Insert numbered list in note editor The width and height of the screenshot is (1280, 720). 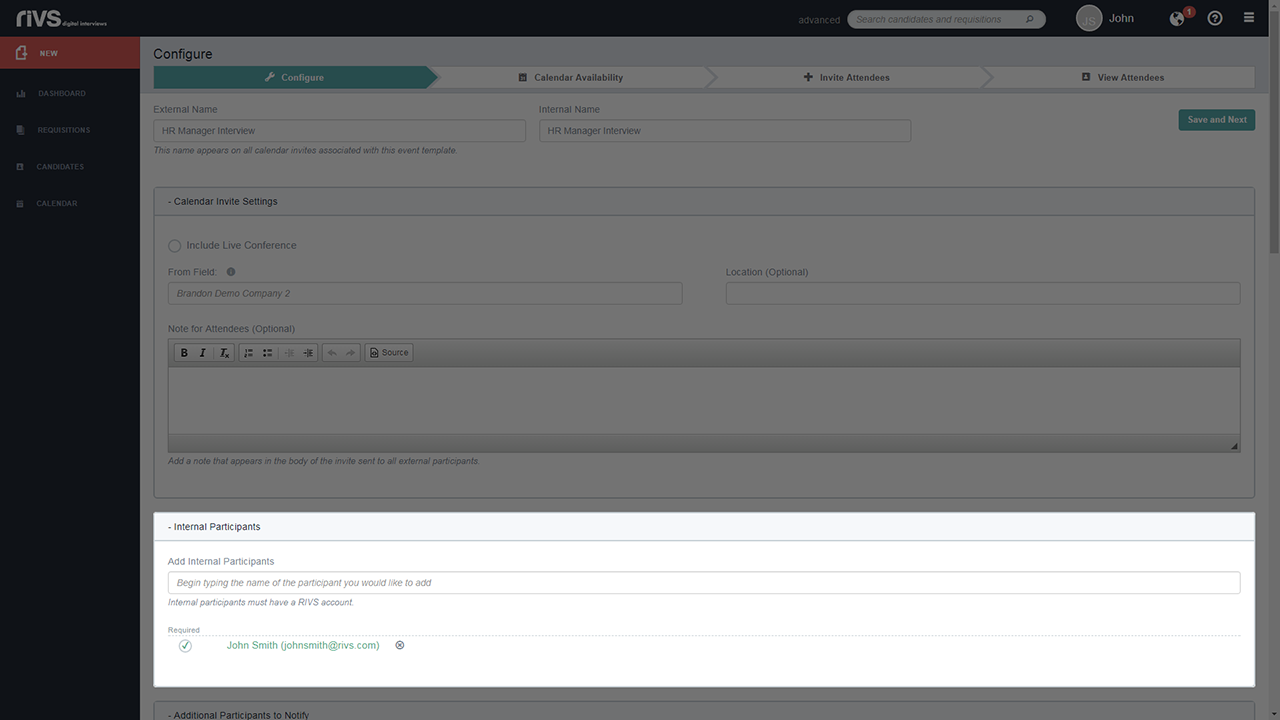249,353
